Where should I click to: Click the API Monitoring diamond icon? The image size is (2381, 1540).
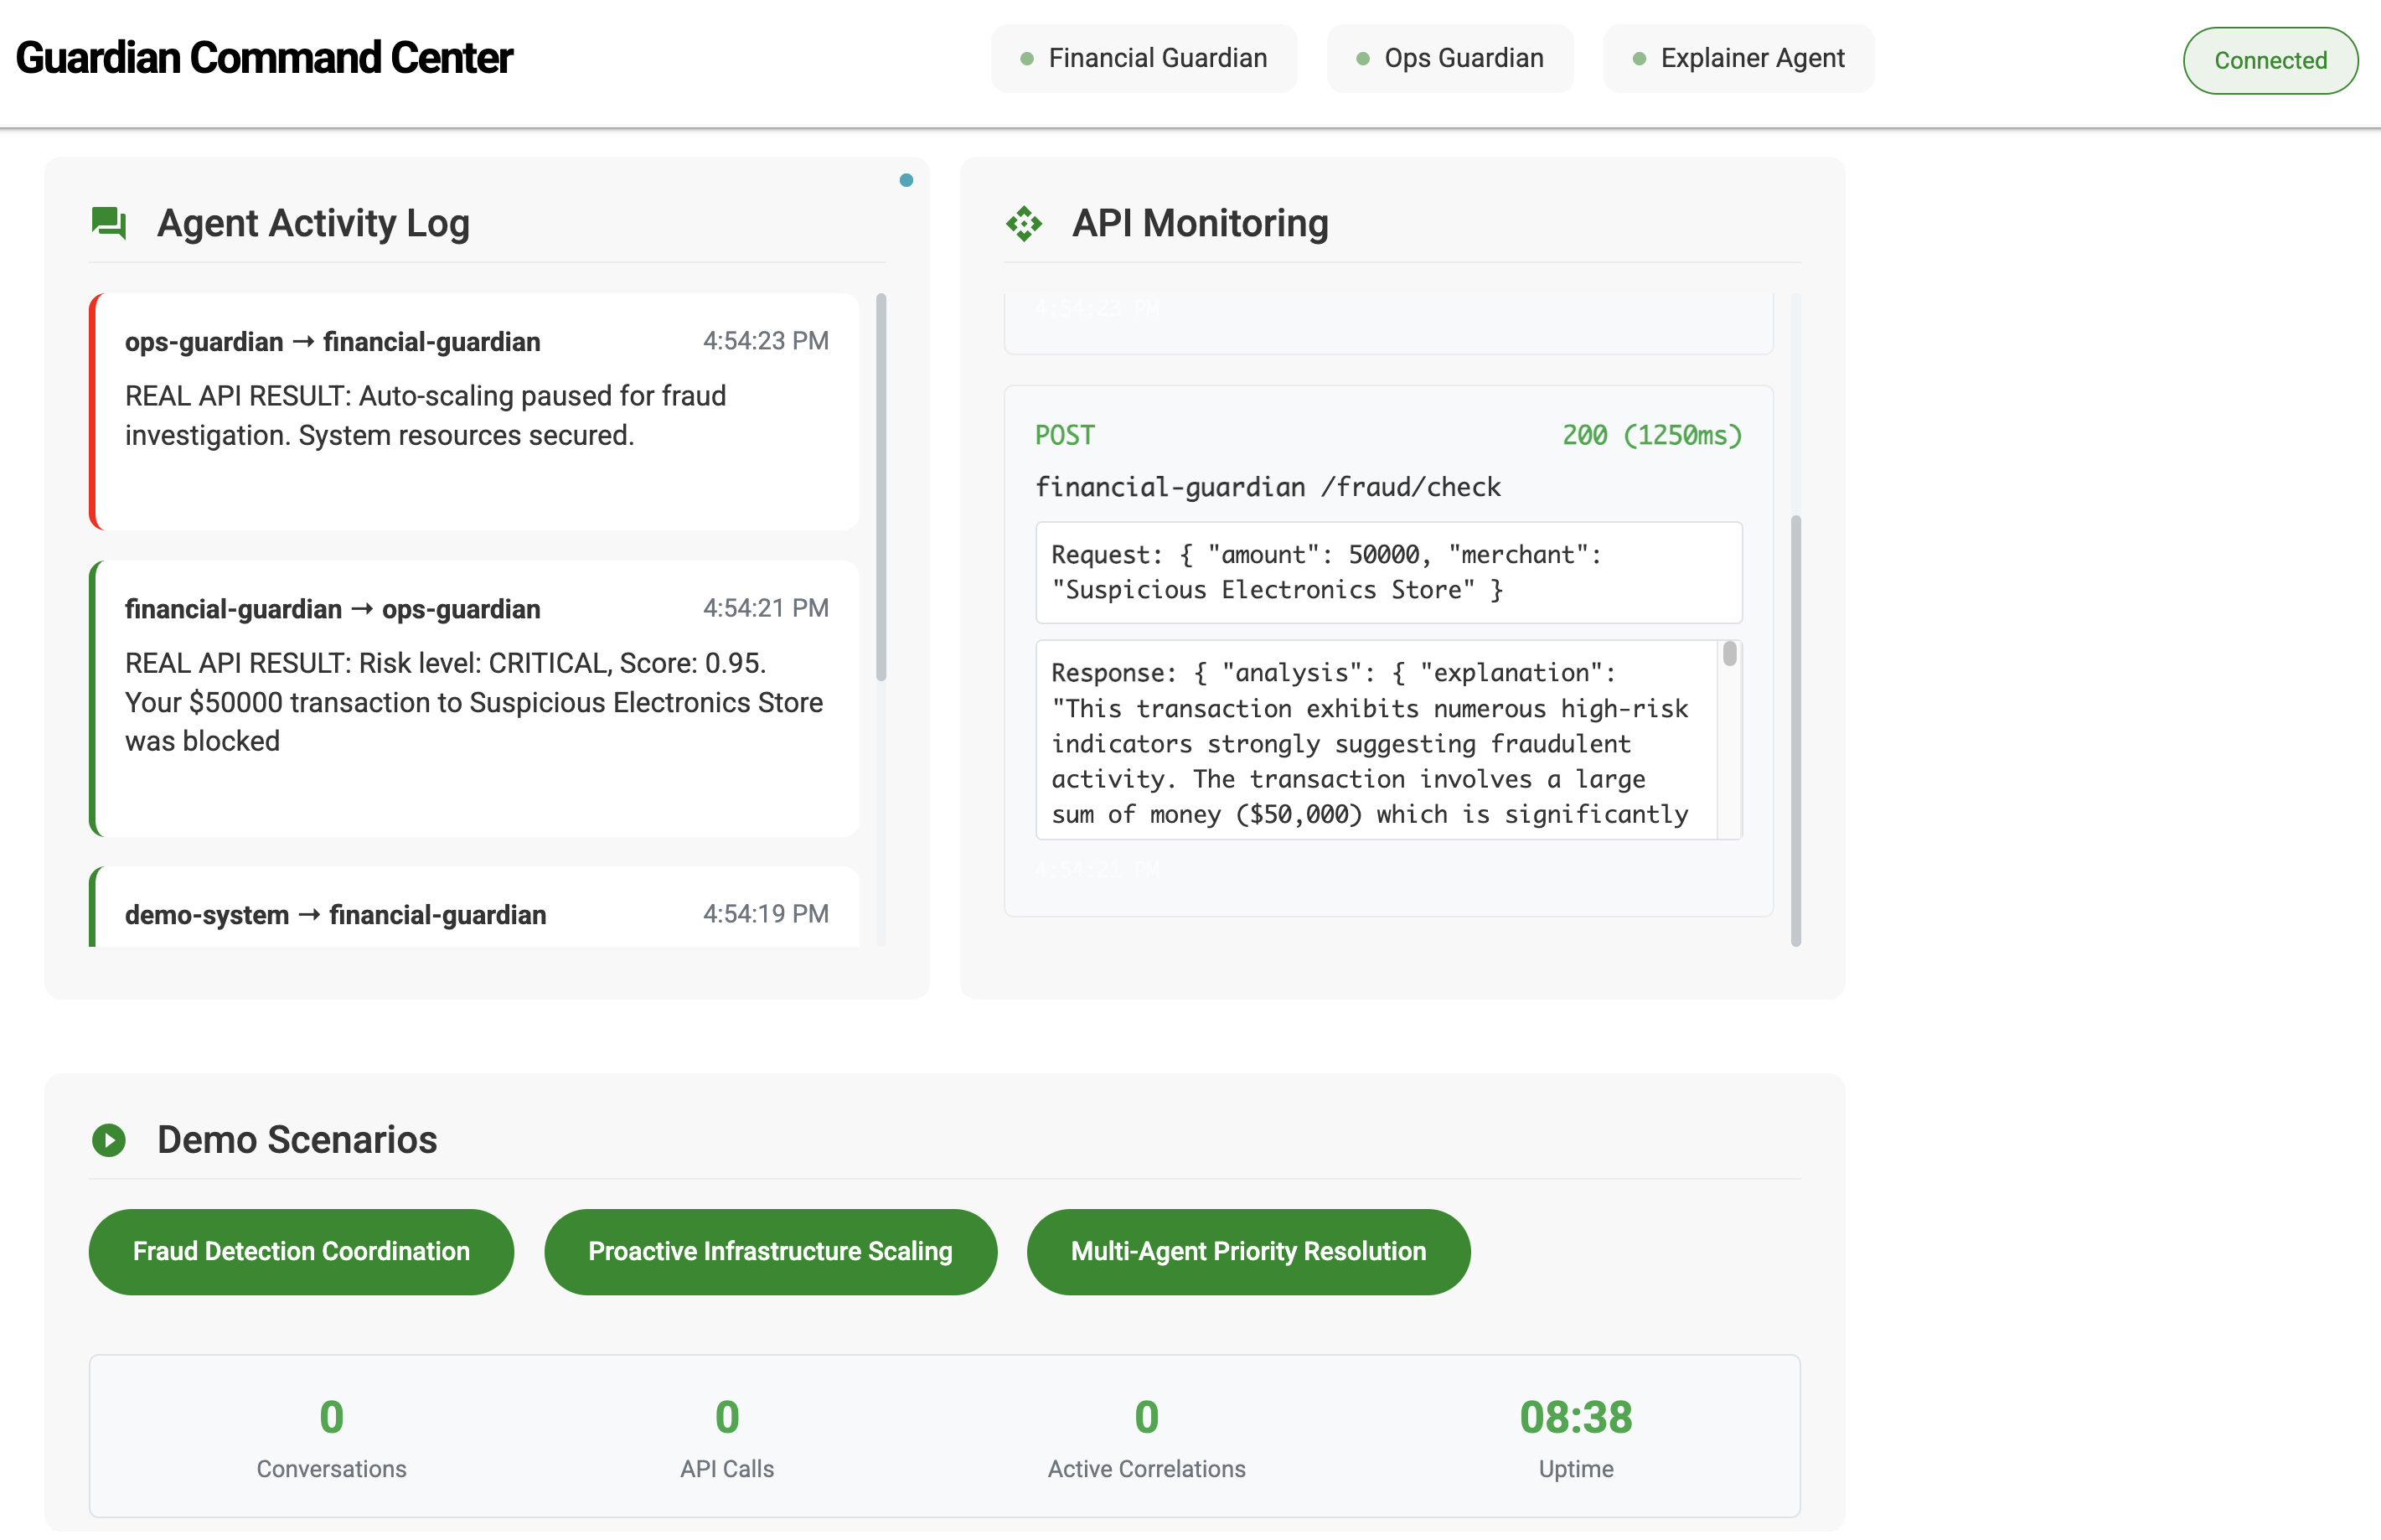pos(1024,223)
